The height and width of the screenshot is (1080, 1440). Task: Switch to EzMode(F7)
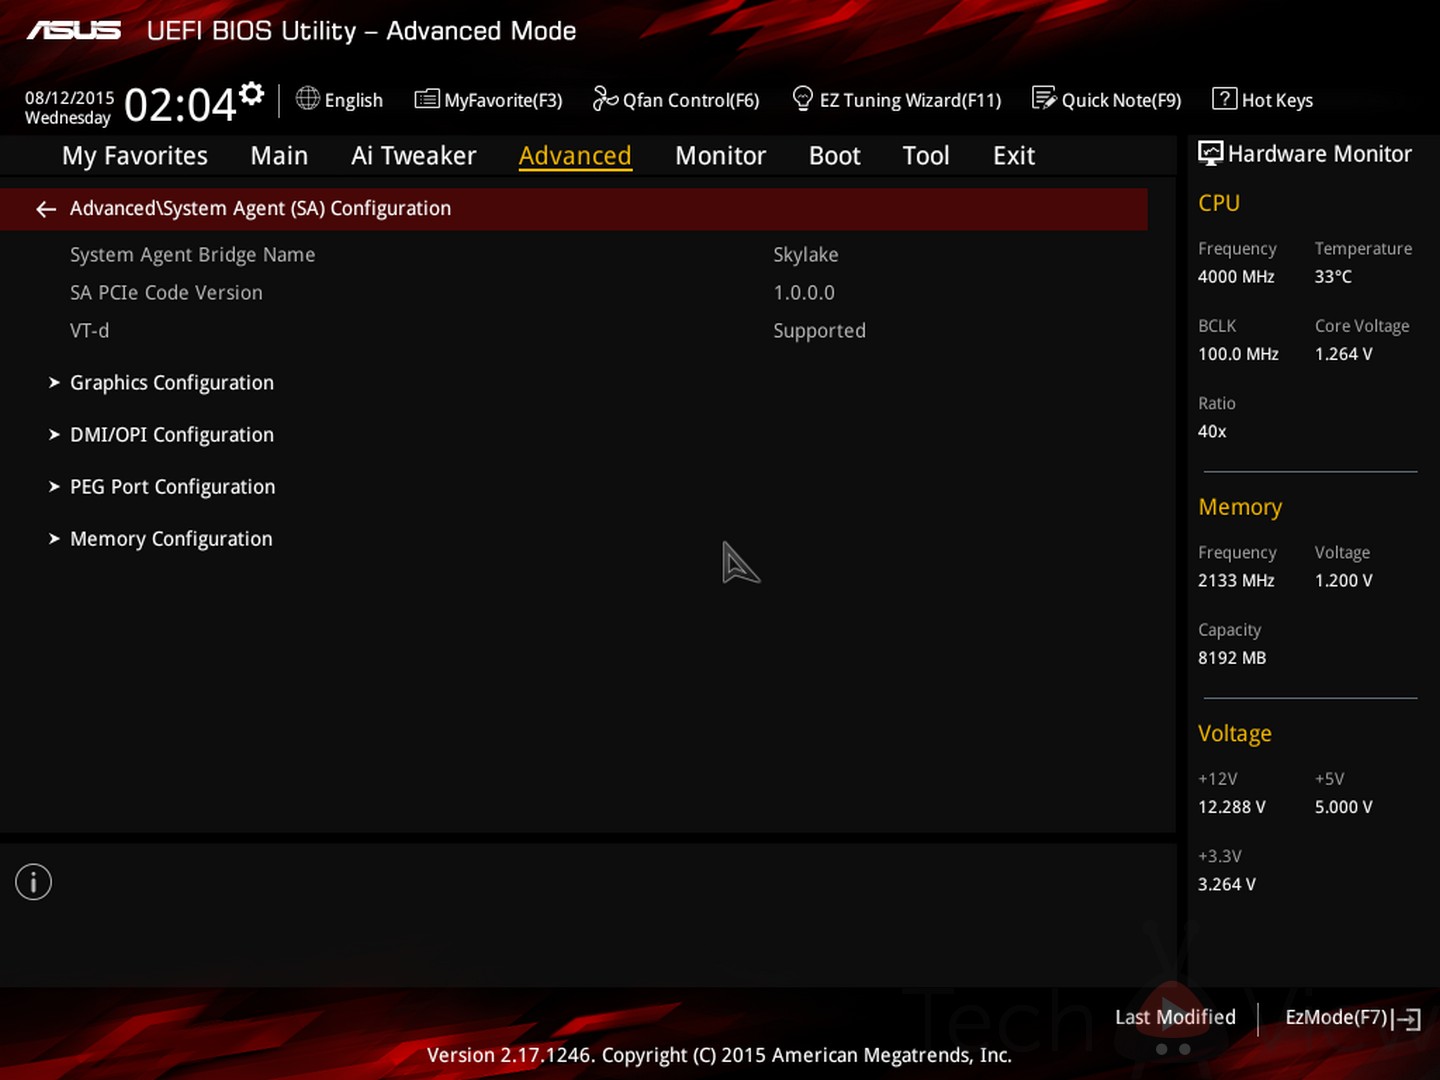[x=1337, y=1017]
